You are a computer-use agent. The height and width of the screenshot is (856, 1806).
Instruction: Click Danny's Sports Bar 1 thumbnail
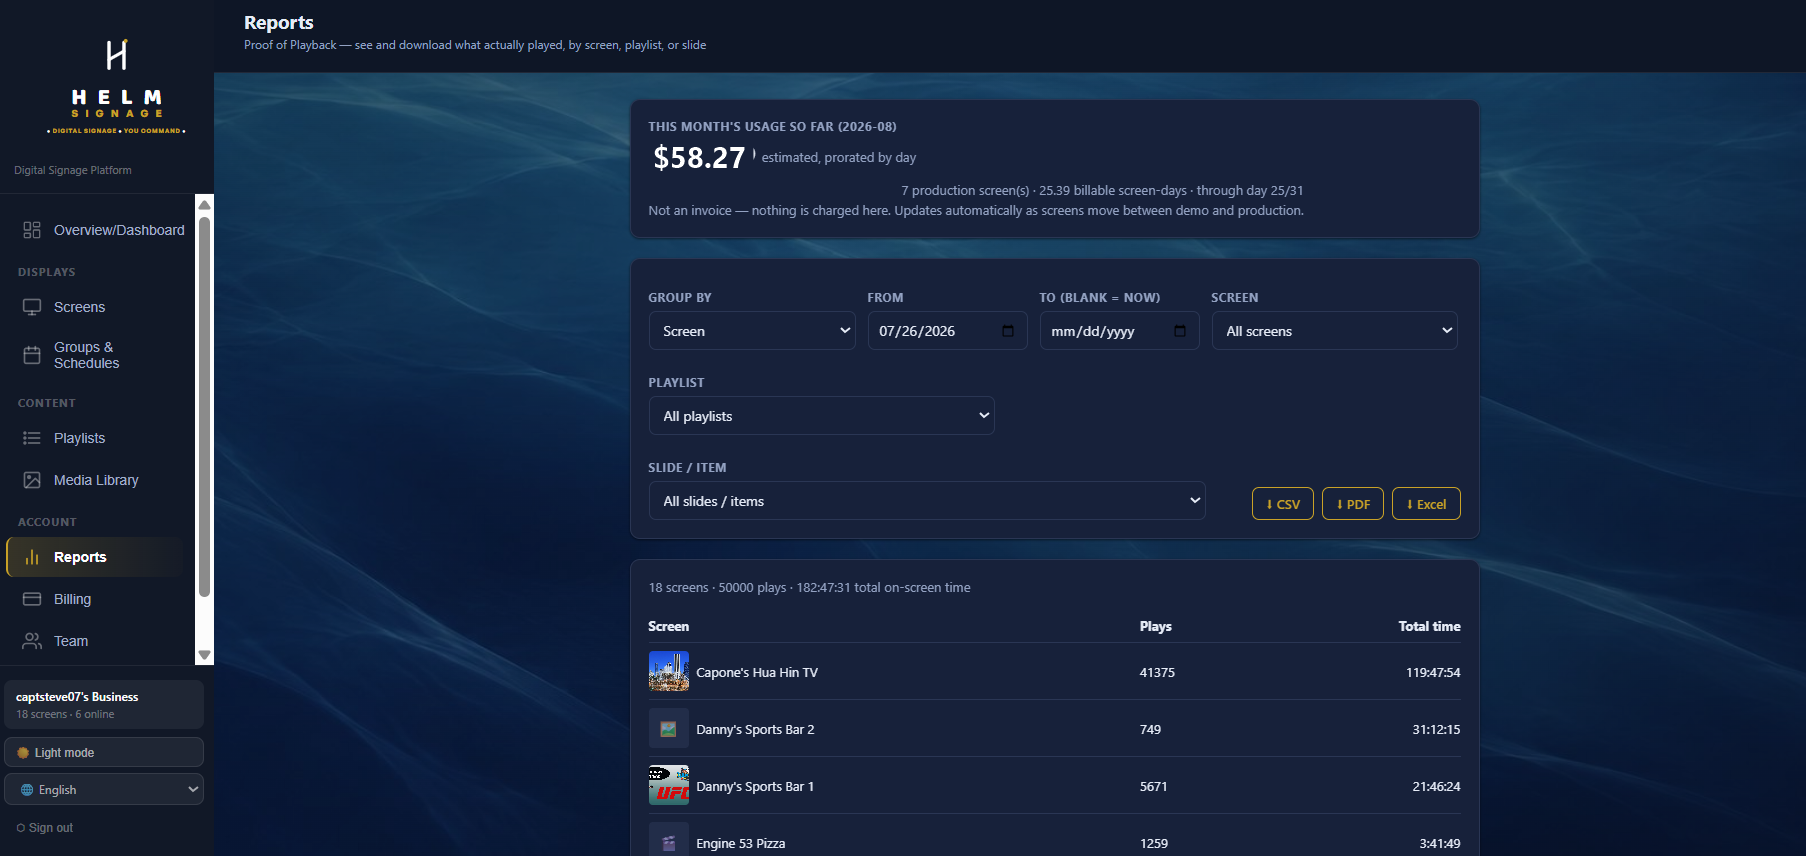pyautogui.click(x=668, y=786)
